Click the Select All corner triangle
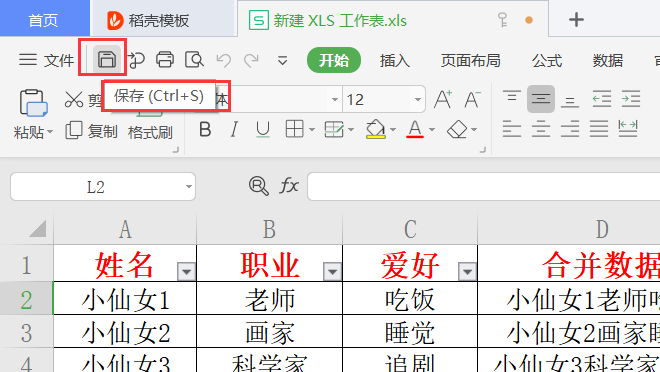The image size is (660, 372). (x=37, y=229)
